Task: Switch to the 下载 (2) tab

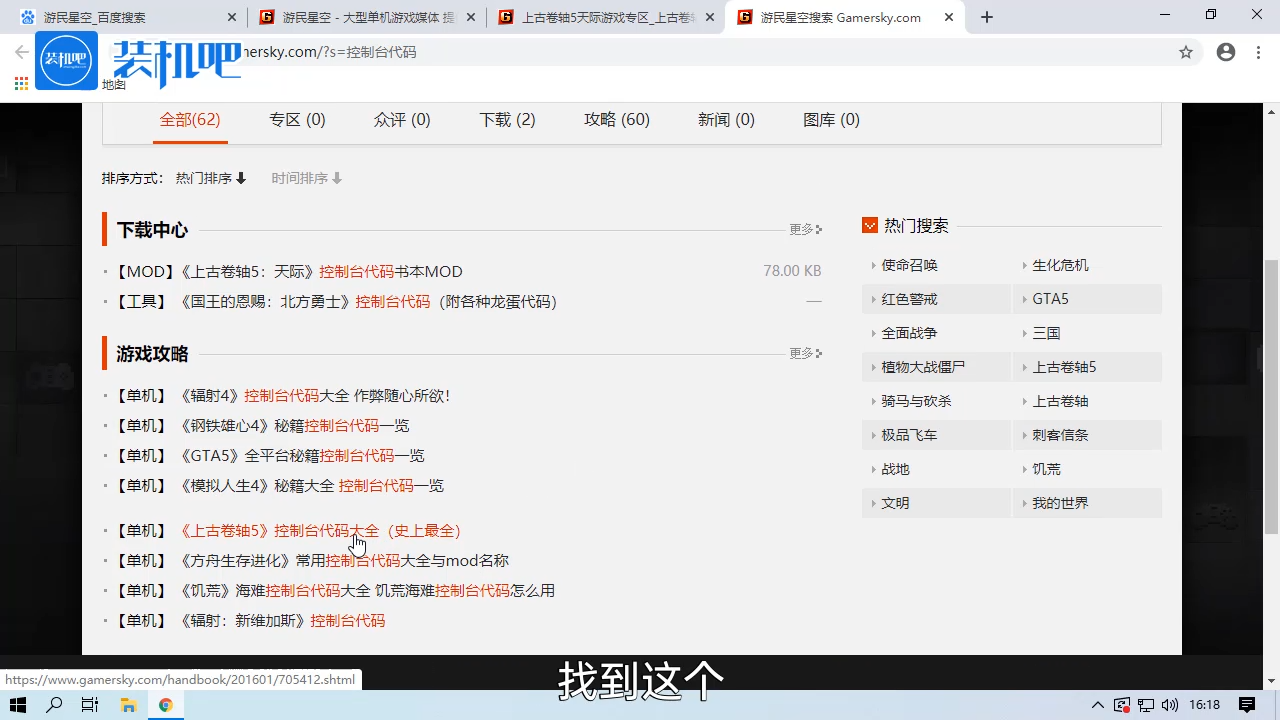Action: pyautogui.click(x=507, y=119)
